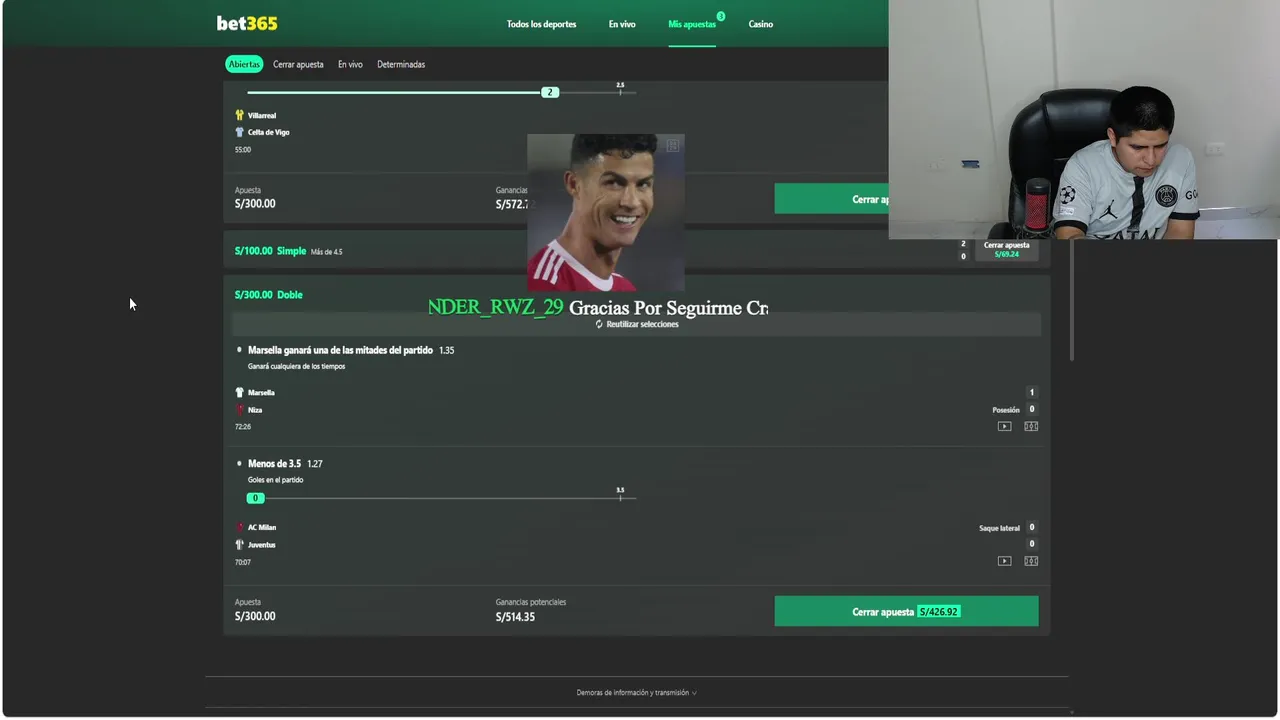
Task: Click 'Ganará cualquiera de los tiempos' text
Action: [296, 366]
